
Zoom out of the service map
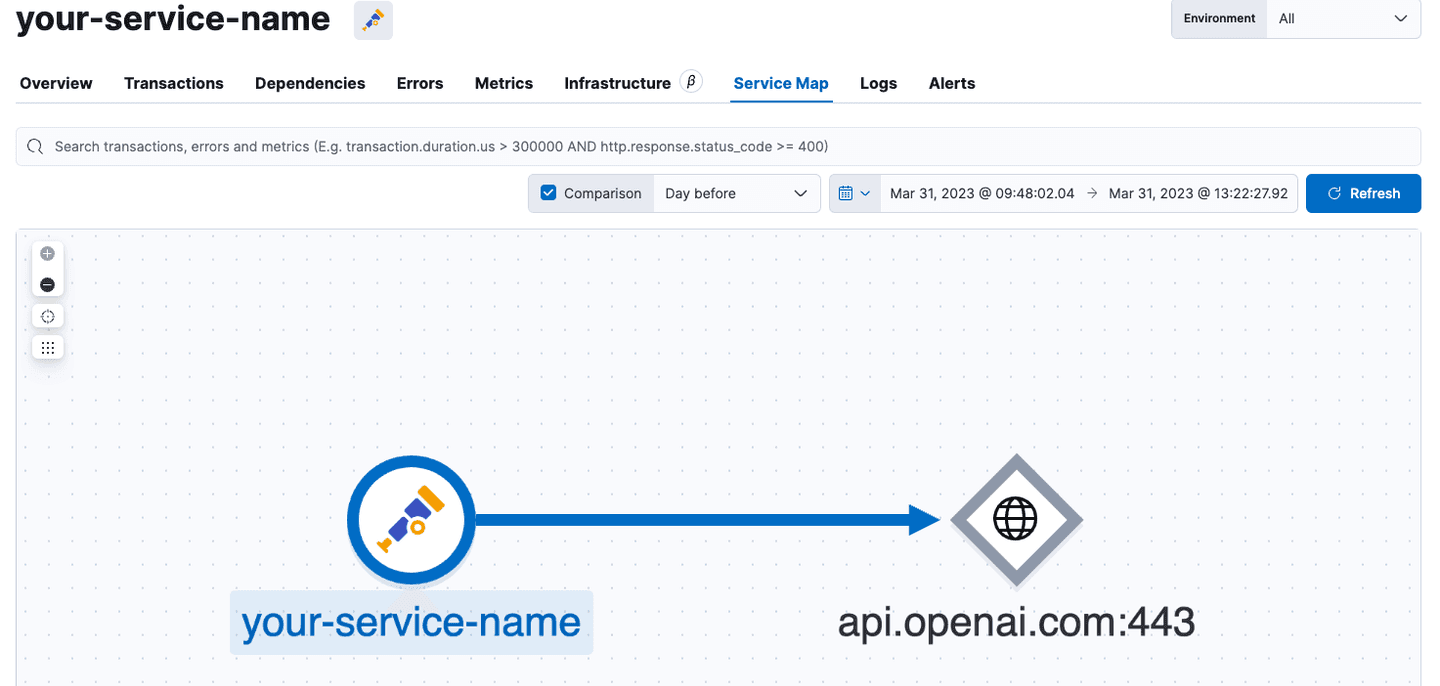pos(47,284)
